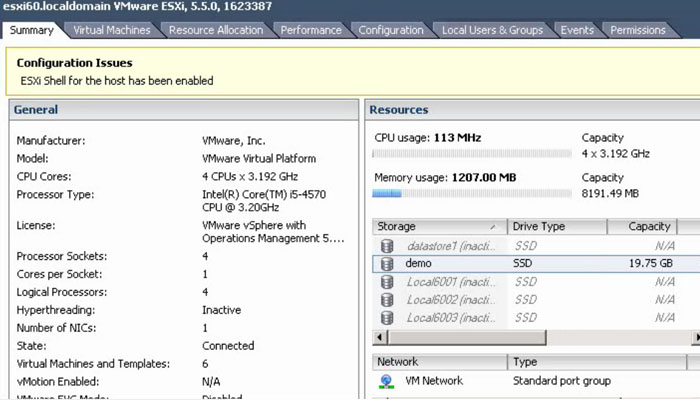
Task: Click the storage horizontal scrollbar thumb
Action: point(467,337)
